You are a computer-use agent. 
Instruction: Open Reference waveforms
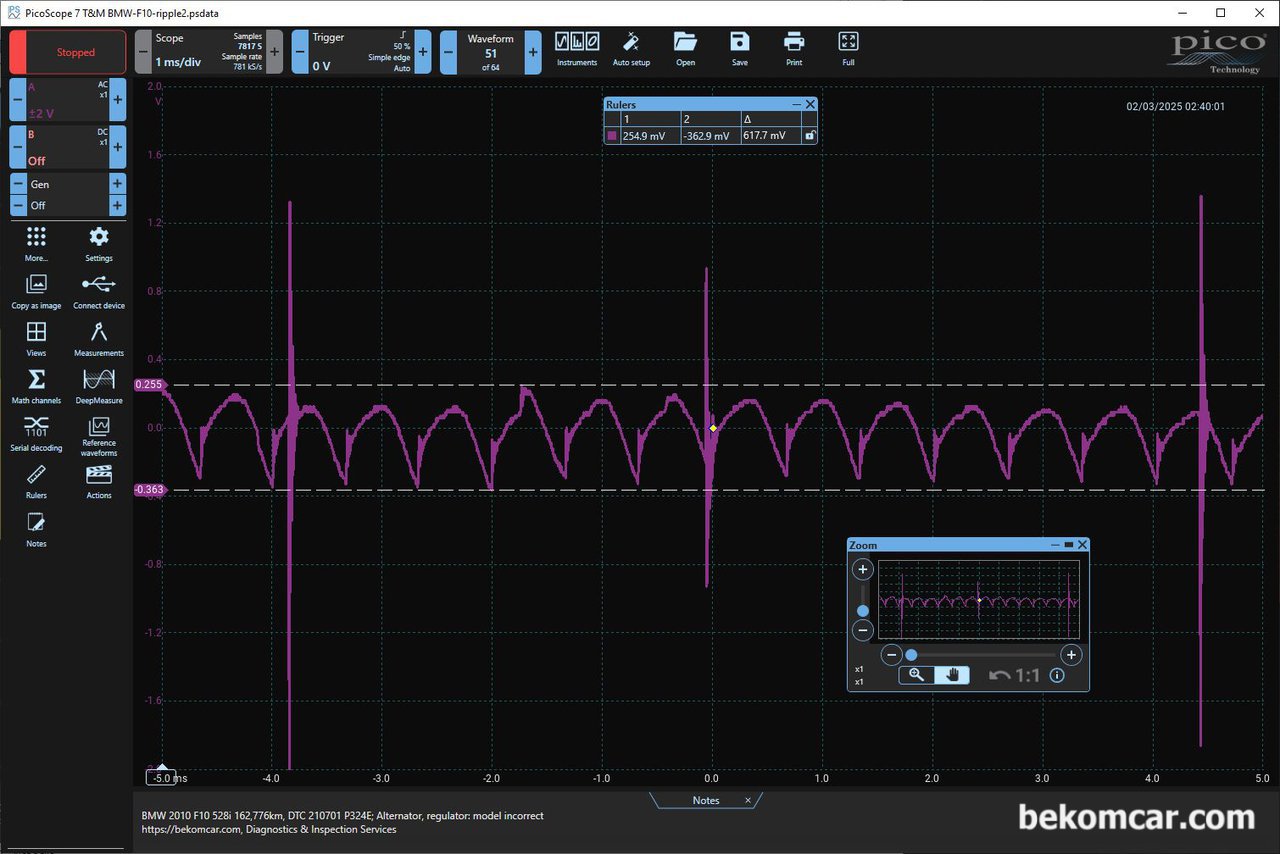click(99, 436)
